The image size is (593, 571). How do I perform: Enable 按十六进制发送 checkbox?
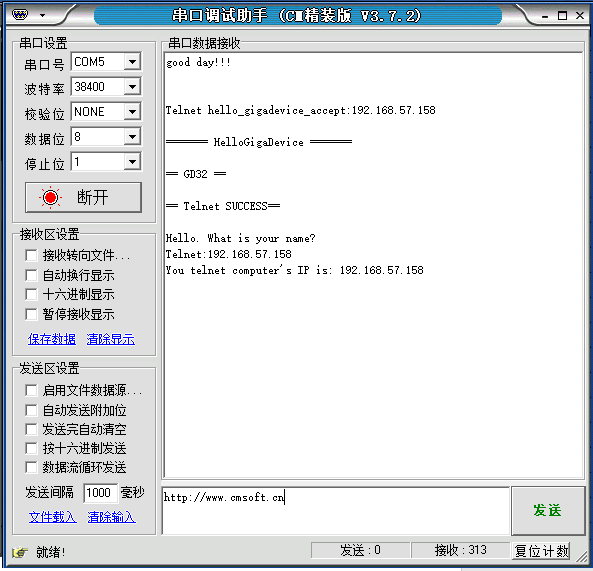click(31, 448)
